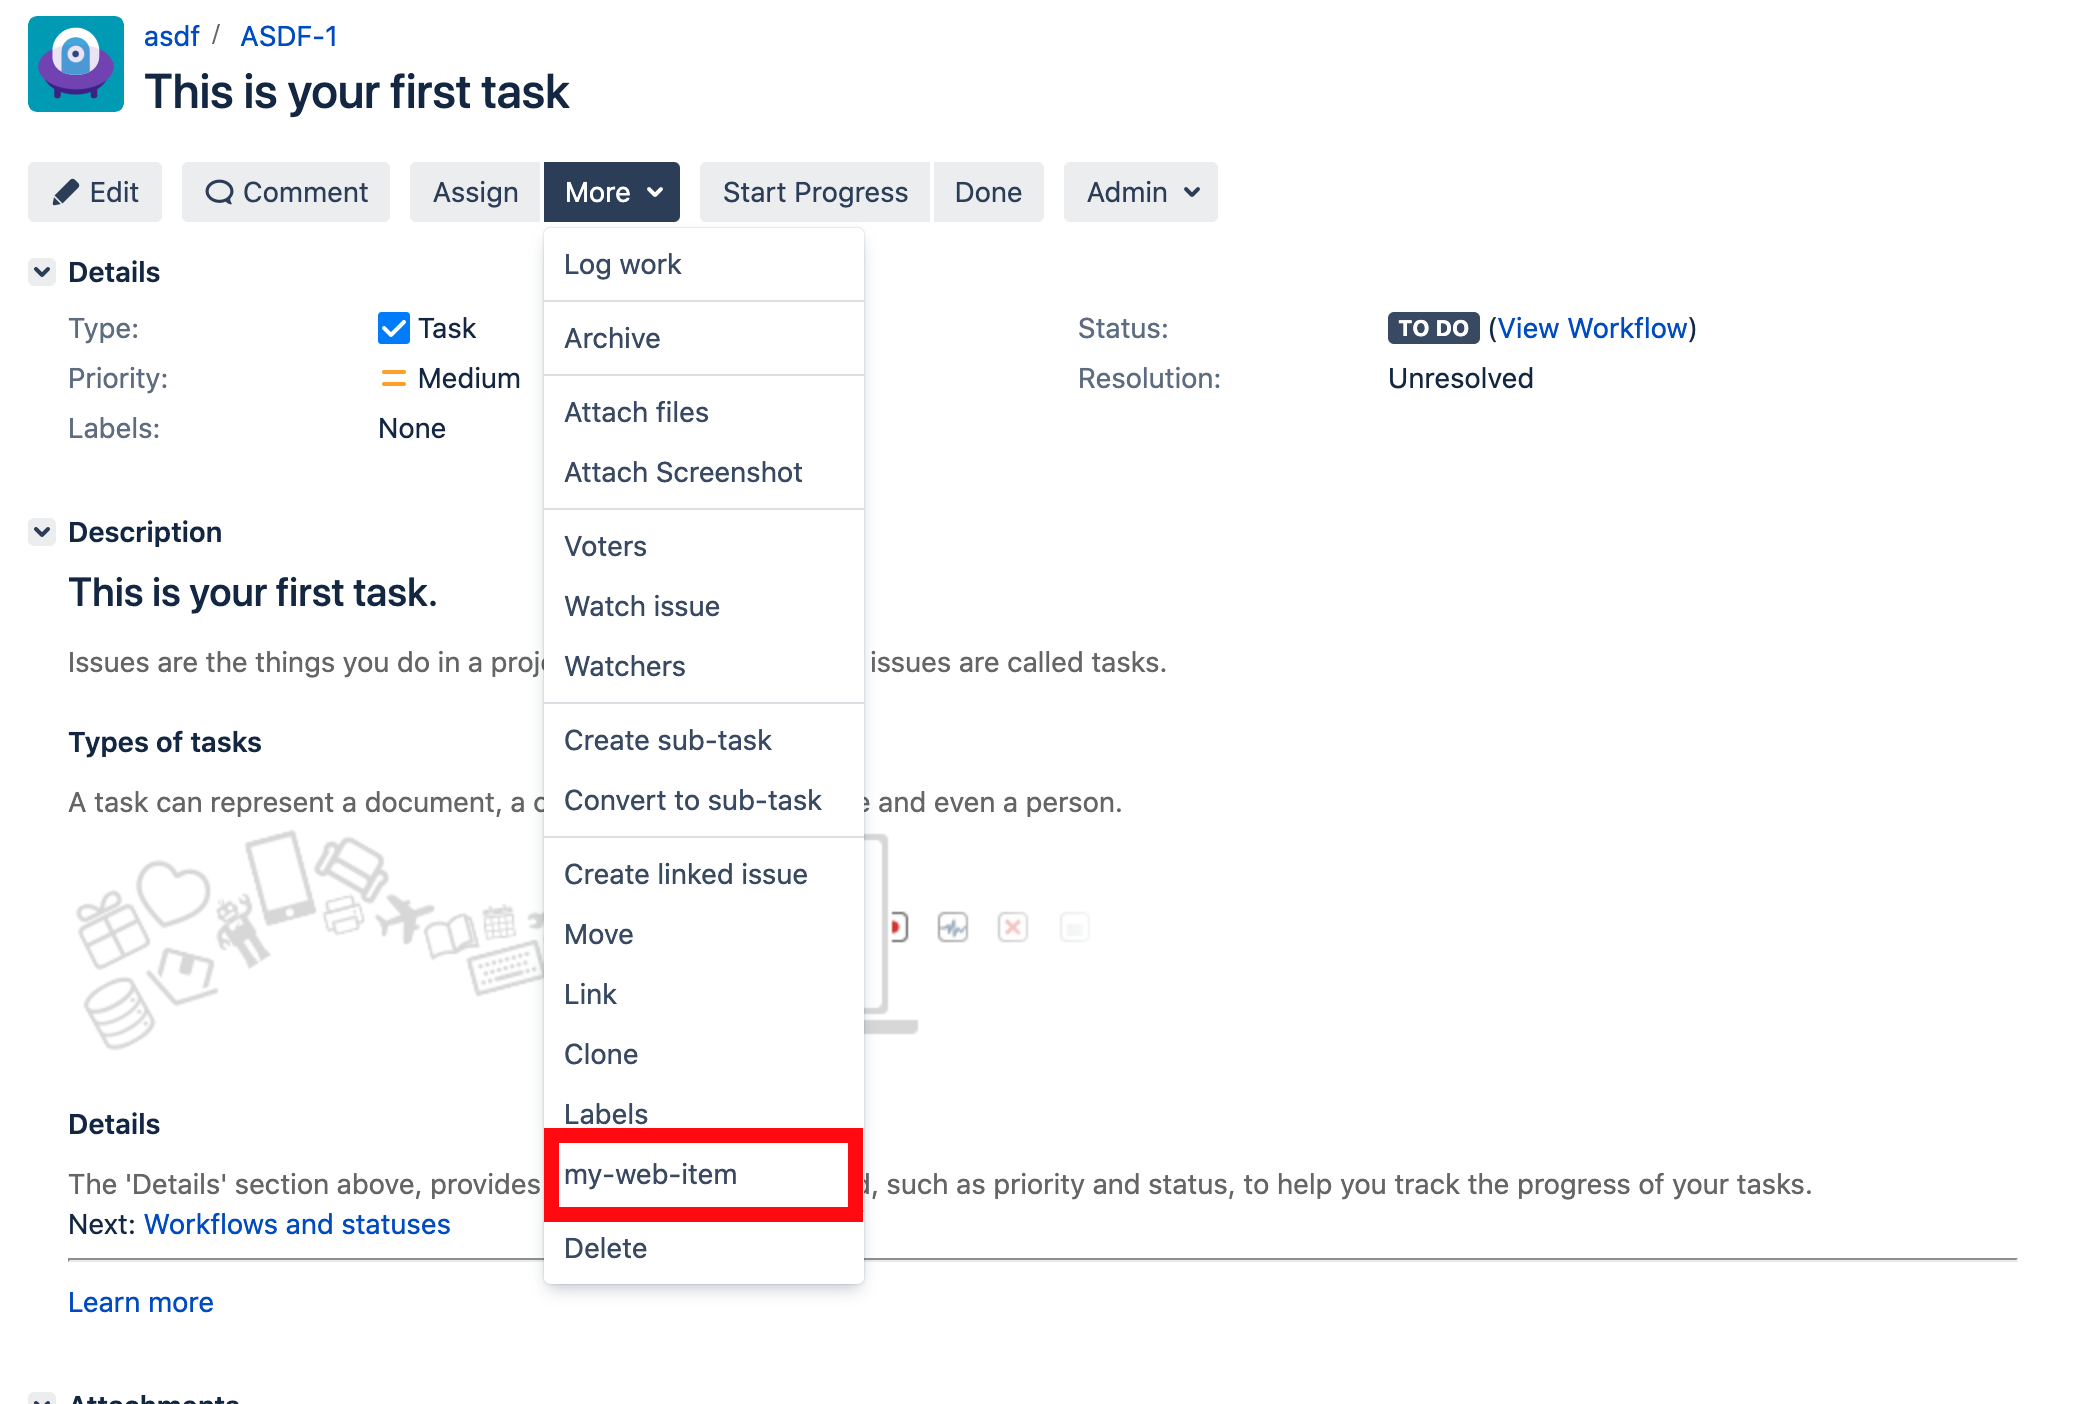Collapse the Description section chevron
Screen dimensions: 2082x1404
pos(42,532)
